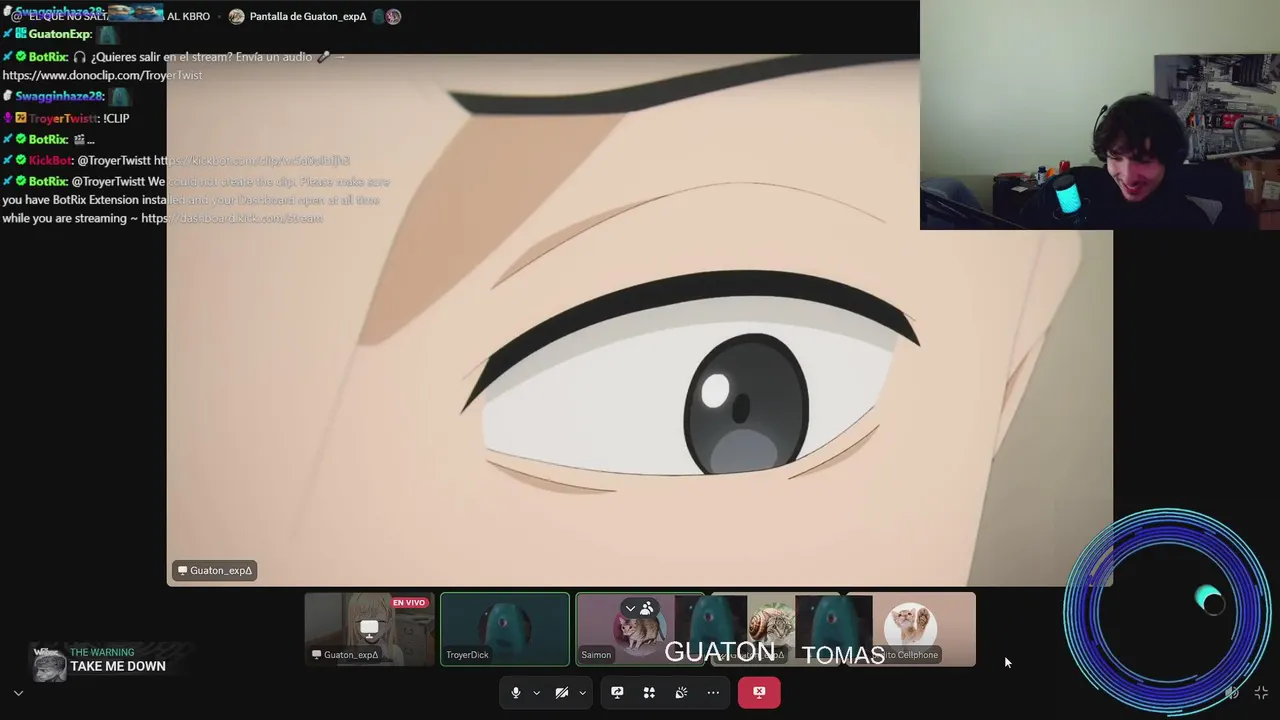Click the share screen icon
Viewport: 1280px width, 720px height.
pos(617,692)
